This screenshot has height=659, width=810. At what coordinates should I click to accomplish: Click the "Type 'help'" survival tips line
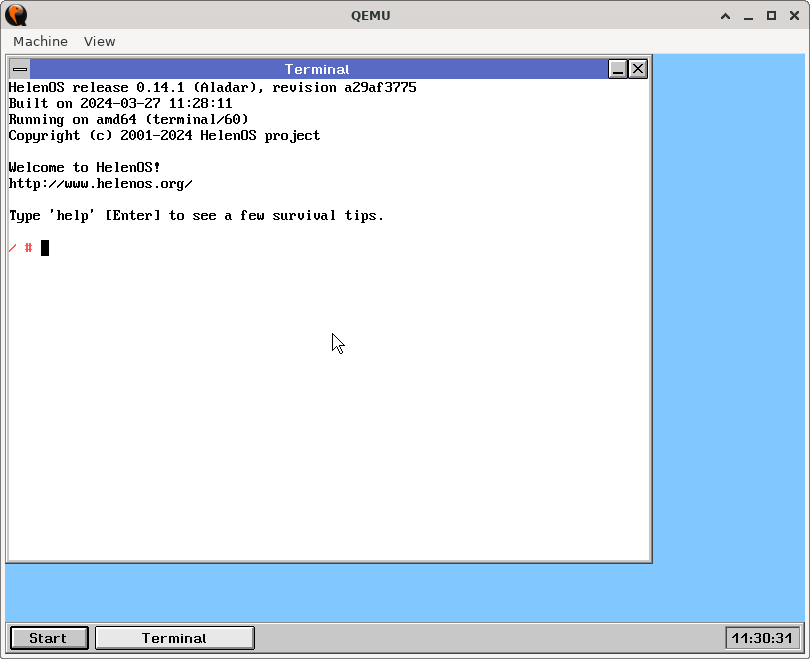[x=196, y=215]
